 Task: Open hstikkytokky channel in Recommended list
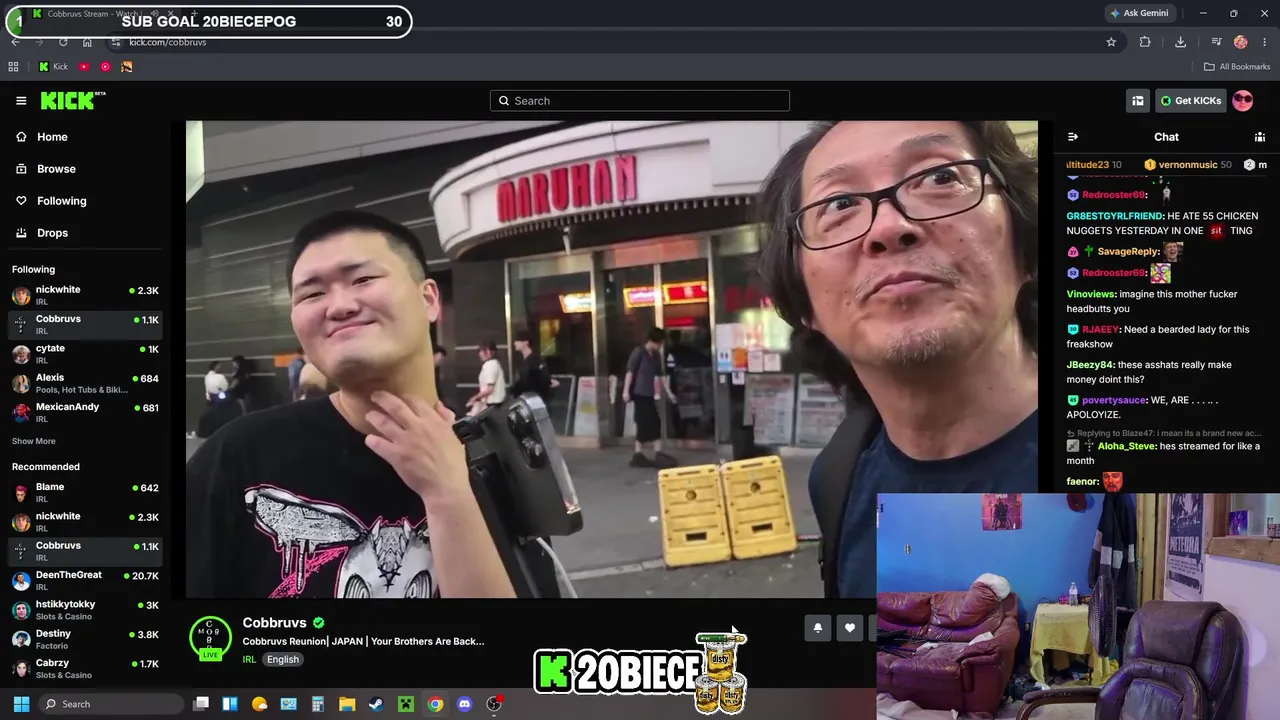pos(85,609)
